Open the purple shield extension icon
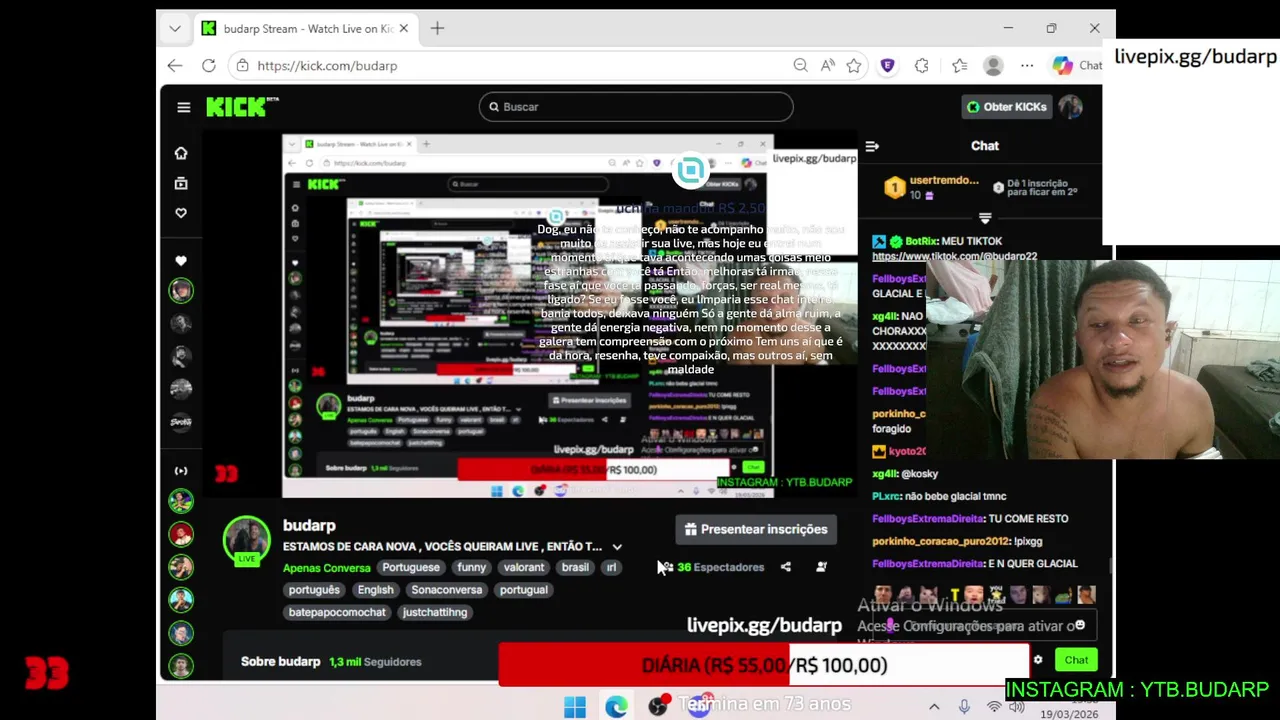This screenshot has height=720, width=1280. tap(887, 66)
